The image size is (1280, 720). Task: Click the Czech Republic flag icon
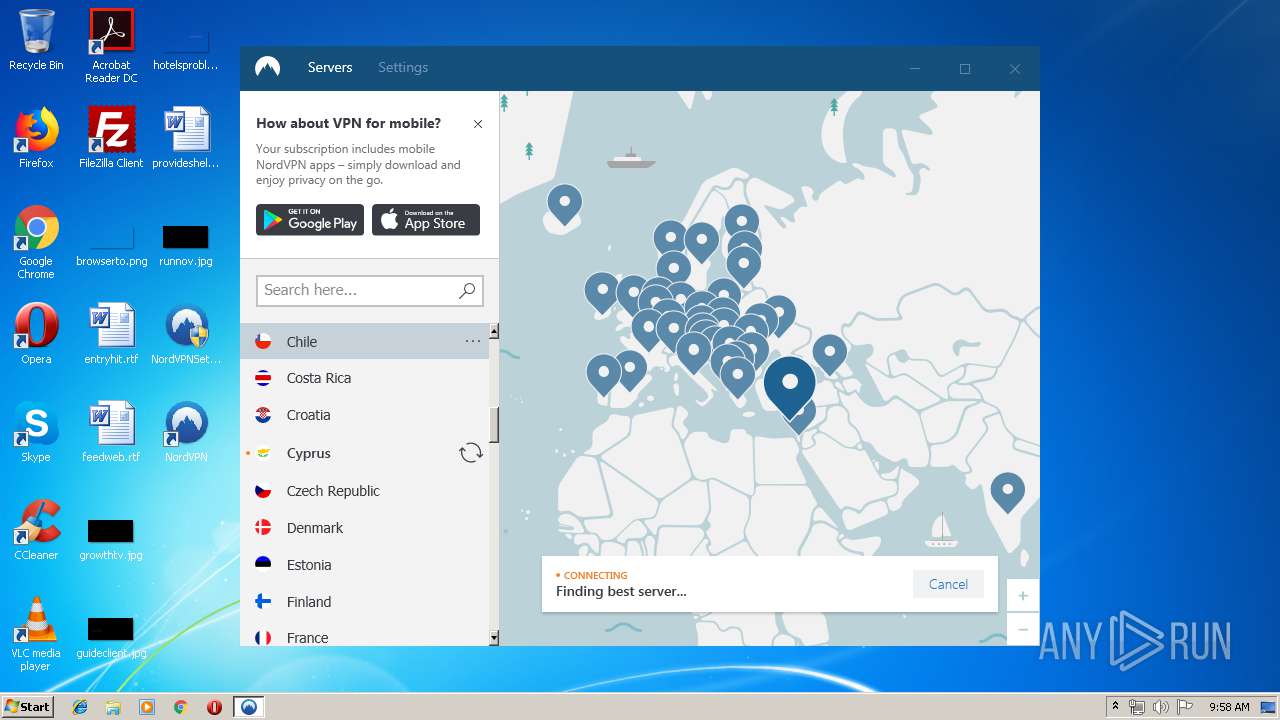click(x=263, y=491)
